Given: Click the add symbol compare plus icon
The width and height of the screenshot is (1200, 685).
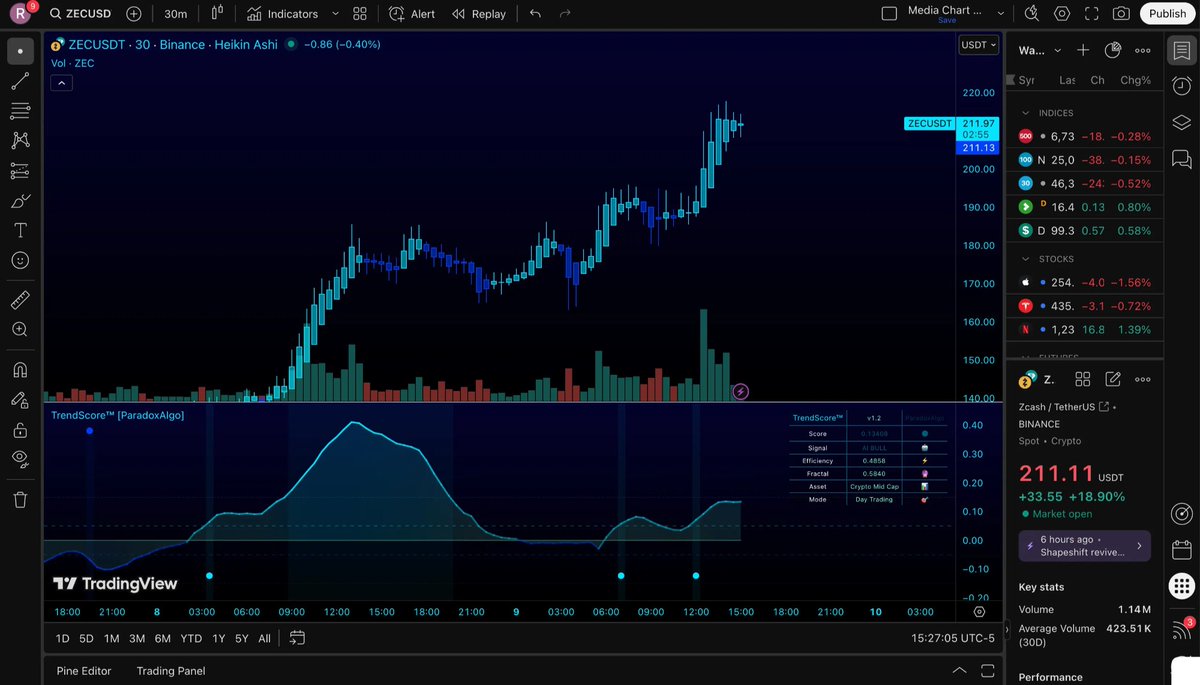Looking at the screenshot, I should click(134, 14).
